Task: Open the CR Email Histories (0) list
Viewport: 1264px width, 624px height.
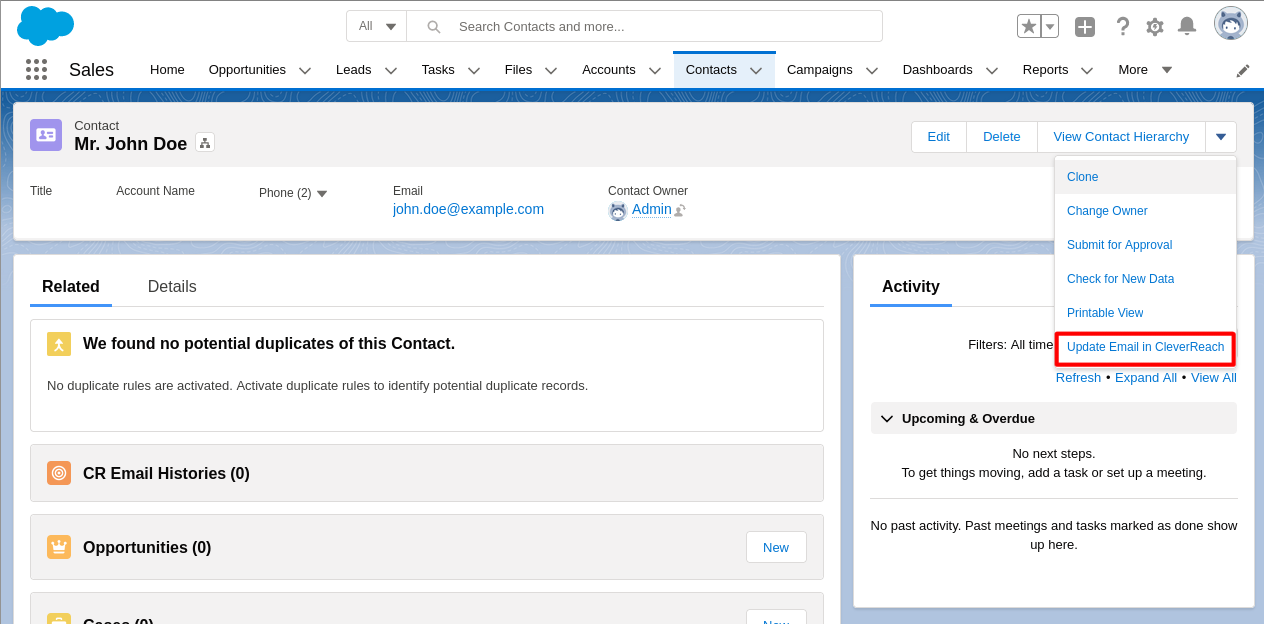Action: point(166,473)
